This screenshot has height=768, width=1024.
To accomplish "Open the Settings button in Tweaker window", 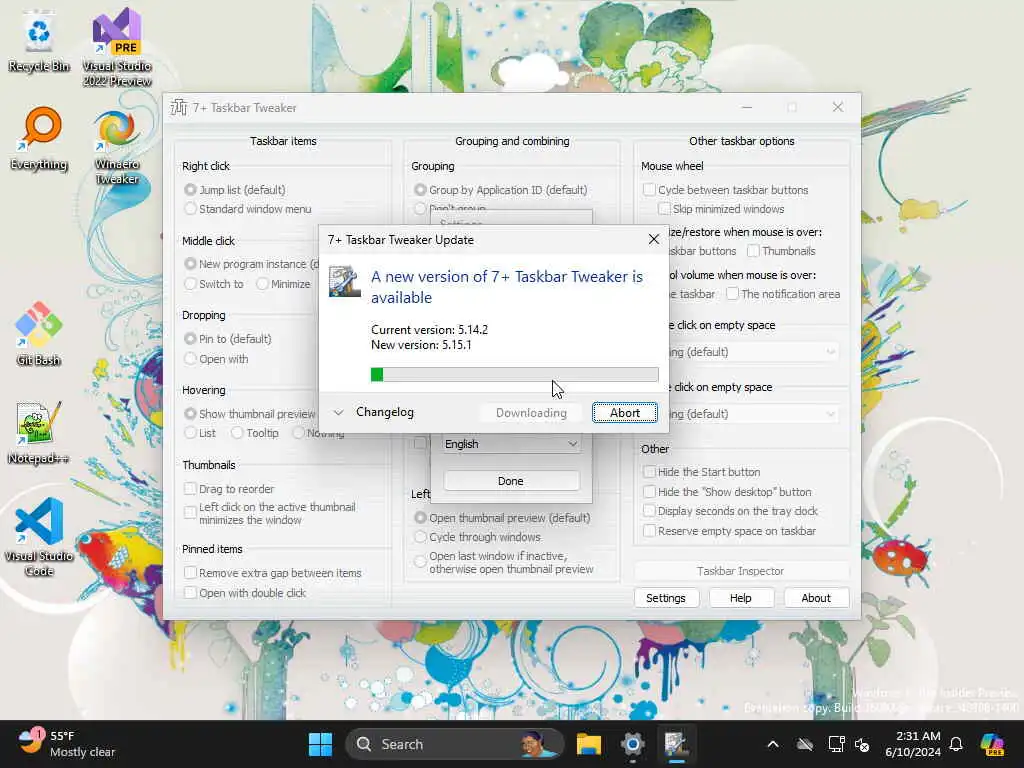I will [666, 598].
